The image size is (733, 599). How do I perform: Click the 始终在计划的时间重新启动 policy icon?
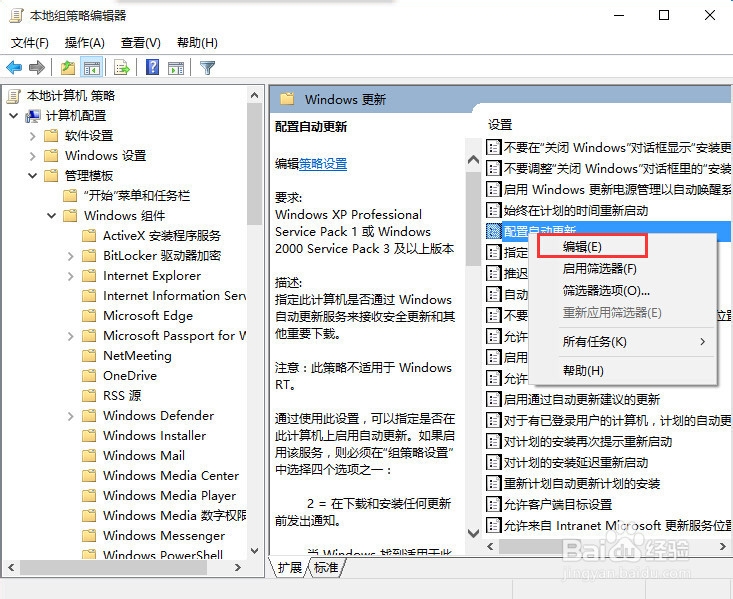coord(493,210)
